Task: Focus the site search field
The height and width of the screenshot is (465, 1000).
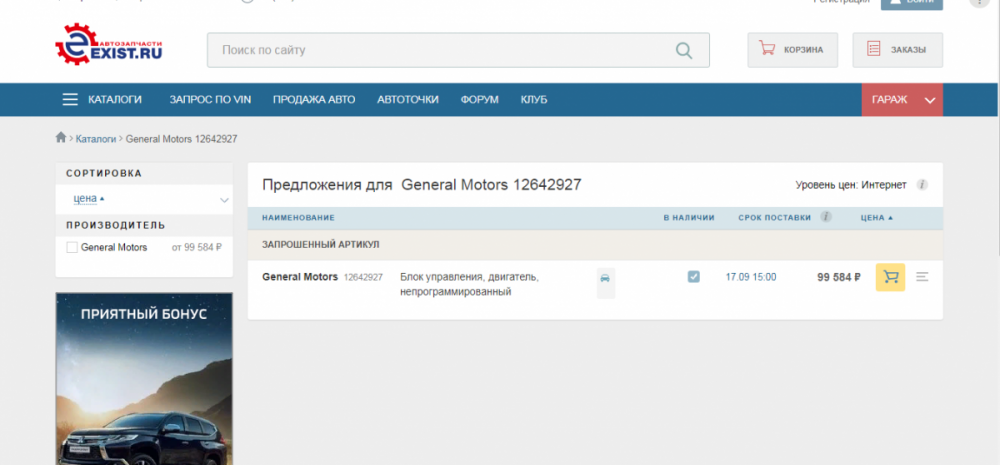Action: pos(458,50)
